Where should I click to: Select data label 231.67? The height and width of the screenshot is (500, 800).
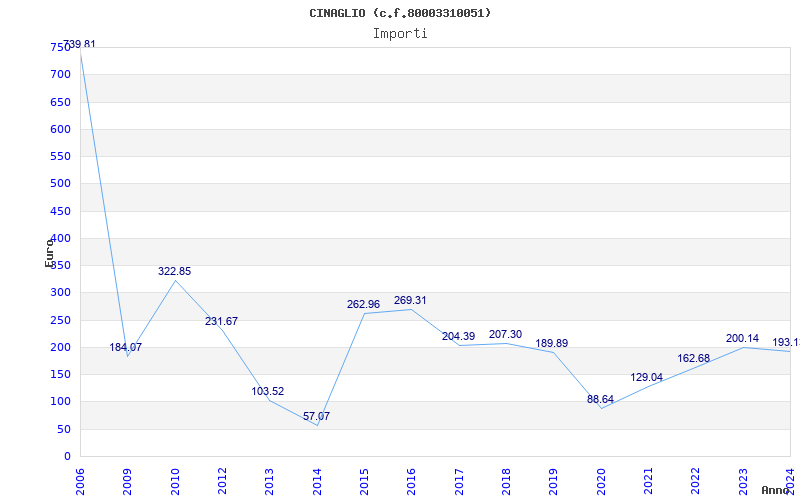[221, 321]
